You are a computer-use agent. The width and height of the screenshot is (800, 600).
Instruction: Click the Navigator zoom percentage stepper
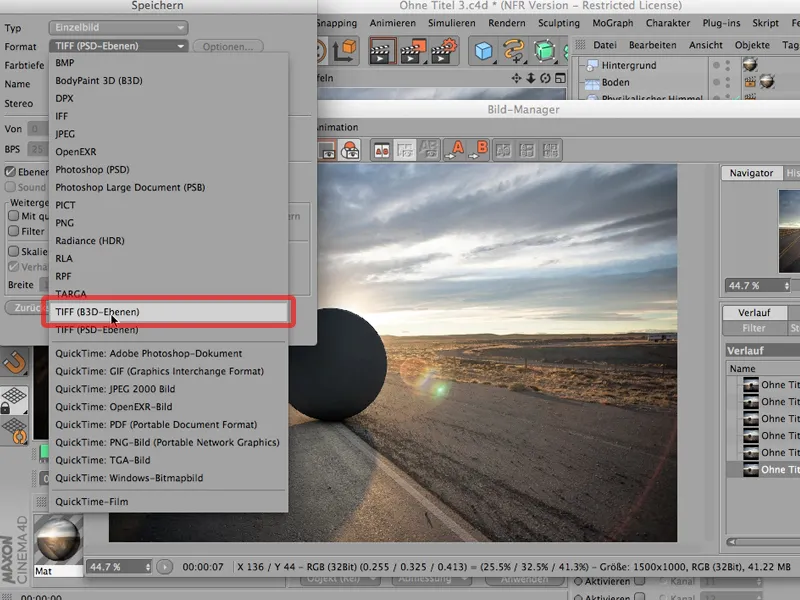point(786,286)
